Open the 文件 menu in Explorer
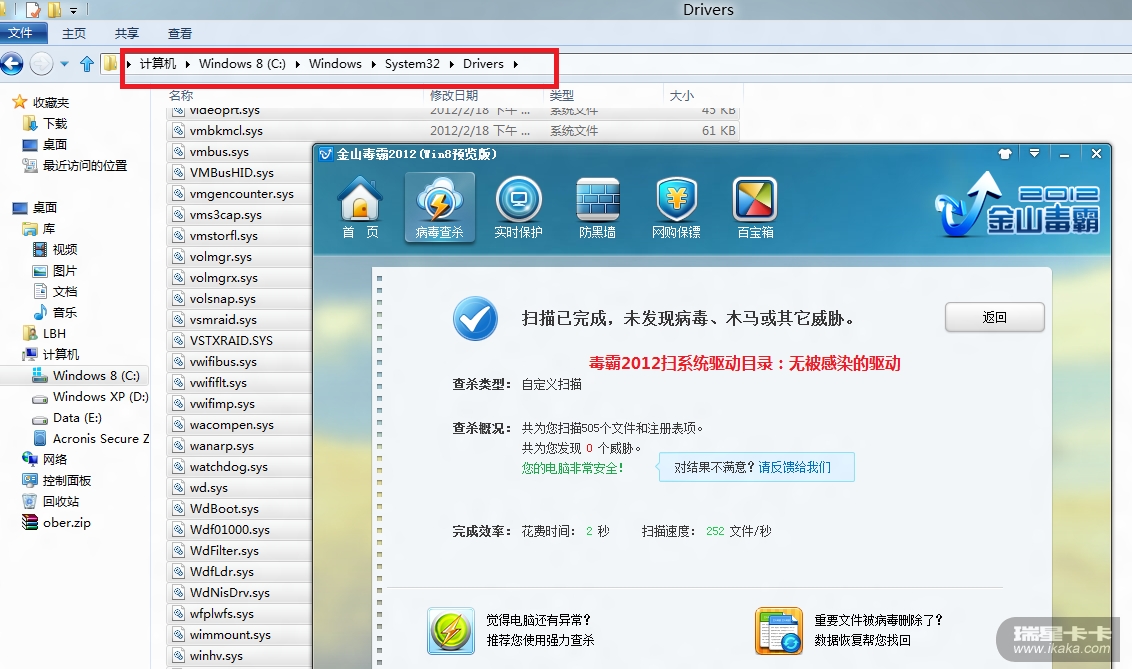Screen dimensions: 1132x669 point(22,33)
